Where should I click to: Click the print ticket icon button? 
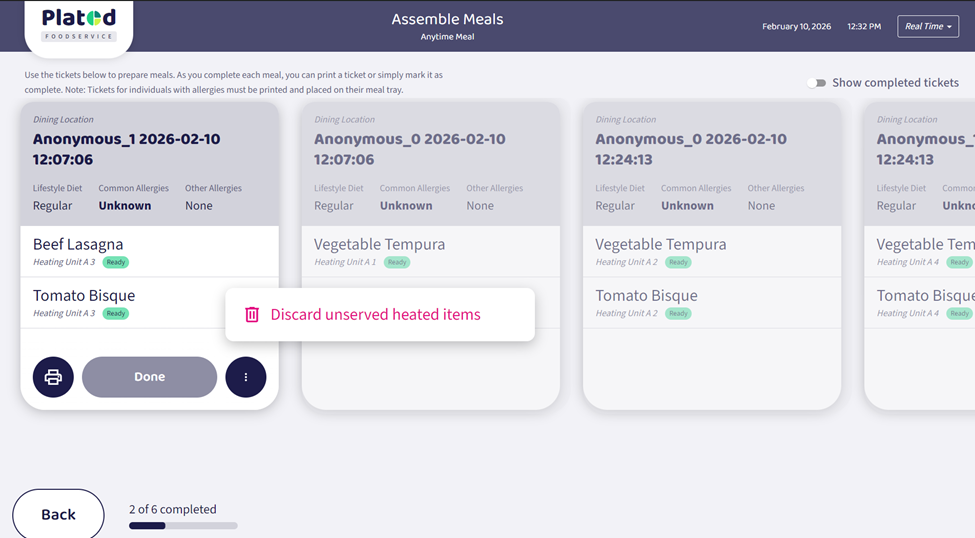click(x=53, y=377)
